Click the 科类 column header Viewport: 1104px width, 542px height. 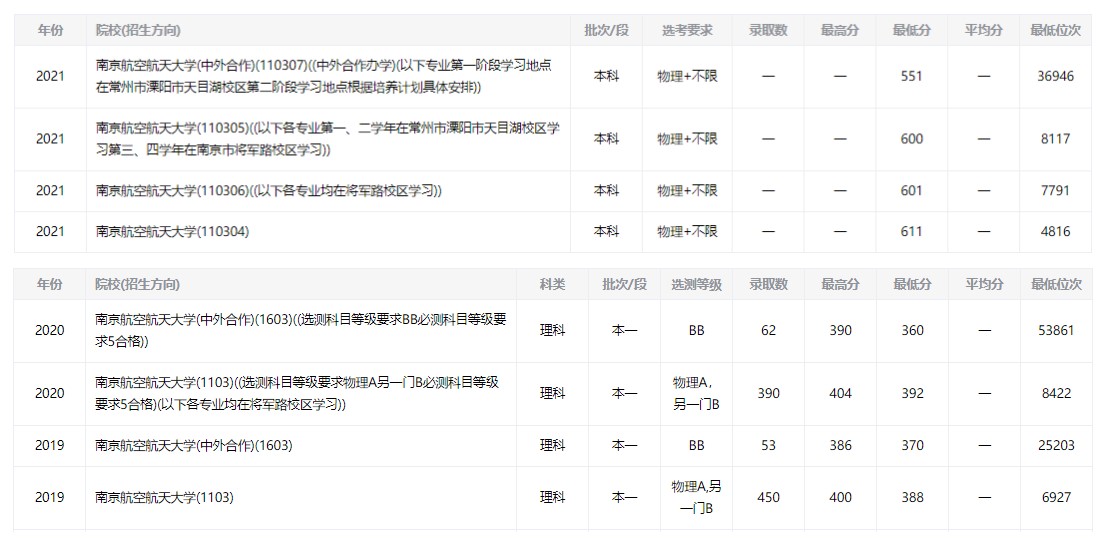pyautogui.click(x=552, y=285)
